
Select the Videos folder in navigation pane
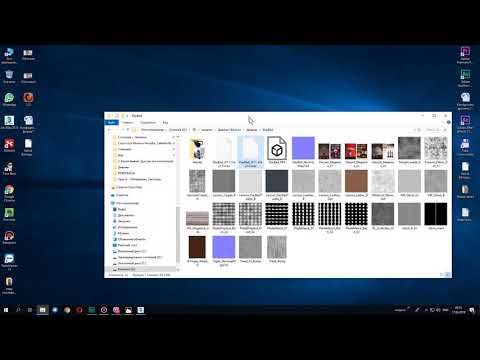pos(122,209)
